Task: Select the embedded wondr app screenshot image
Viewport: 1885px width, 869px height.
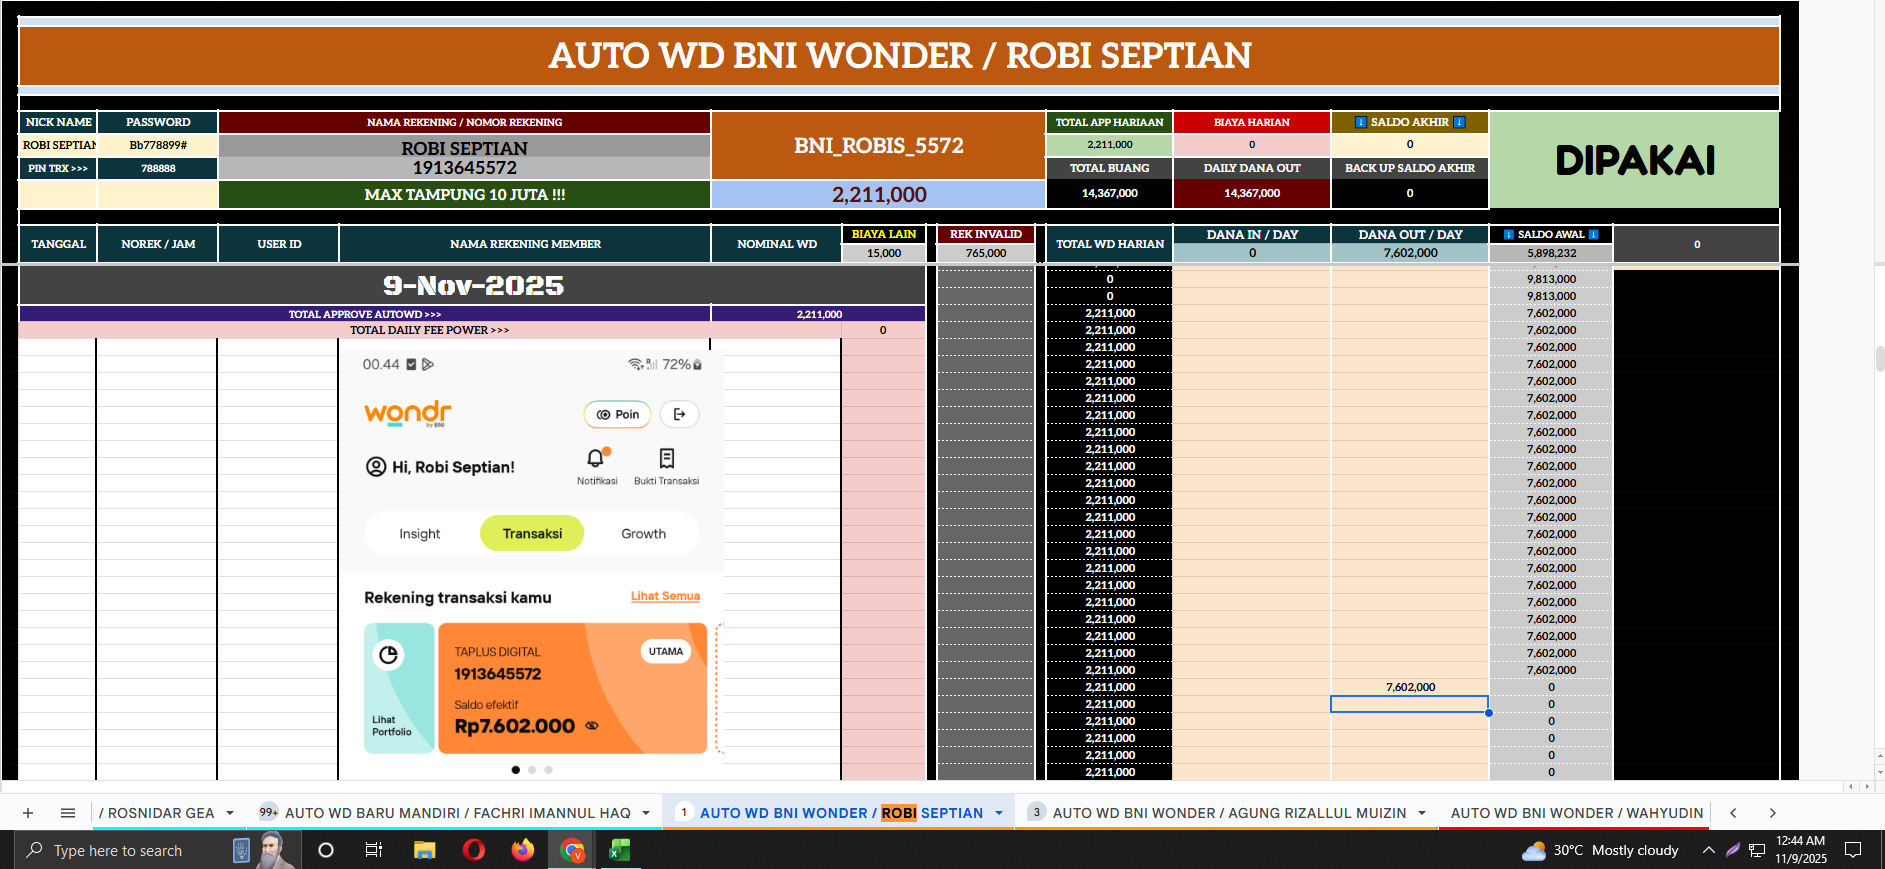Action: 531,565
